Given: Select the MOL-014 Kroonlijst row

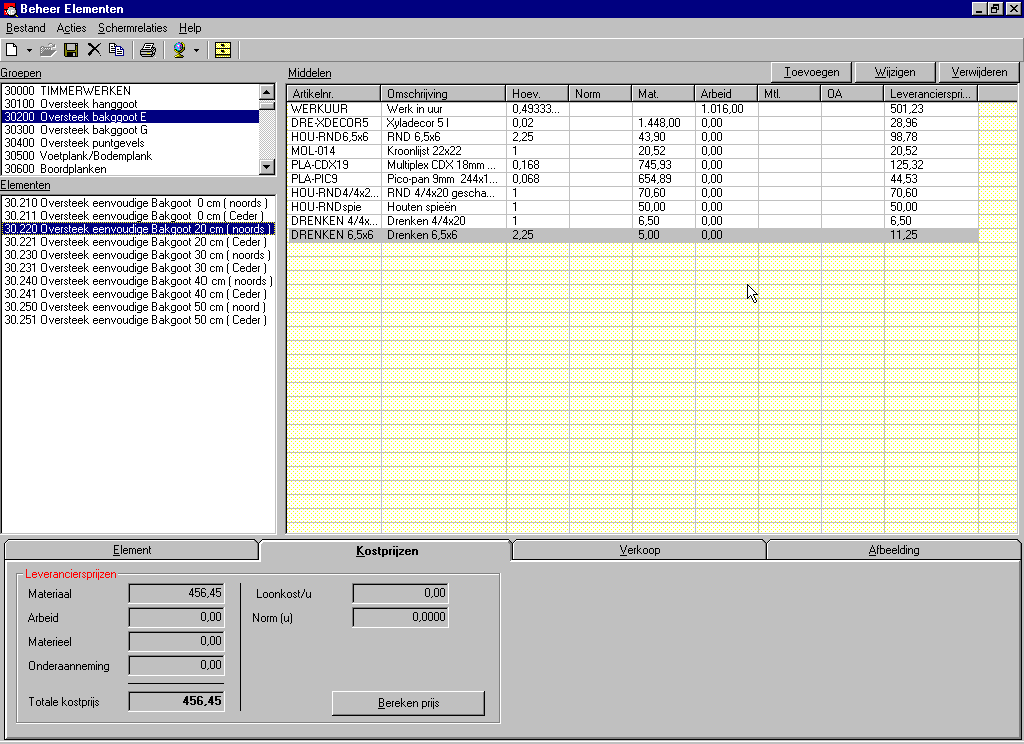Looking at the screenshot, I should pos(632,151).
